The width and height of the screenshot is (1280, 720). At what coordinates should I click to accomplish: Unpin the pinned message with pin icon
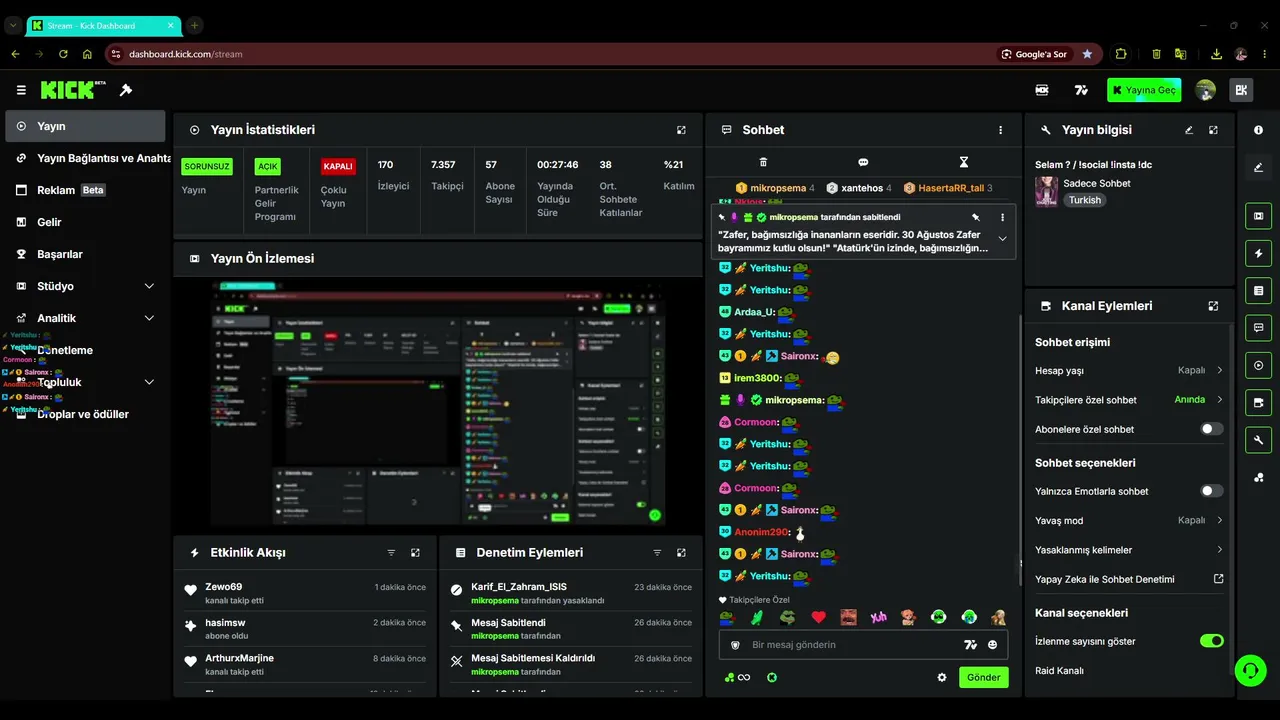976,217
